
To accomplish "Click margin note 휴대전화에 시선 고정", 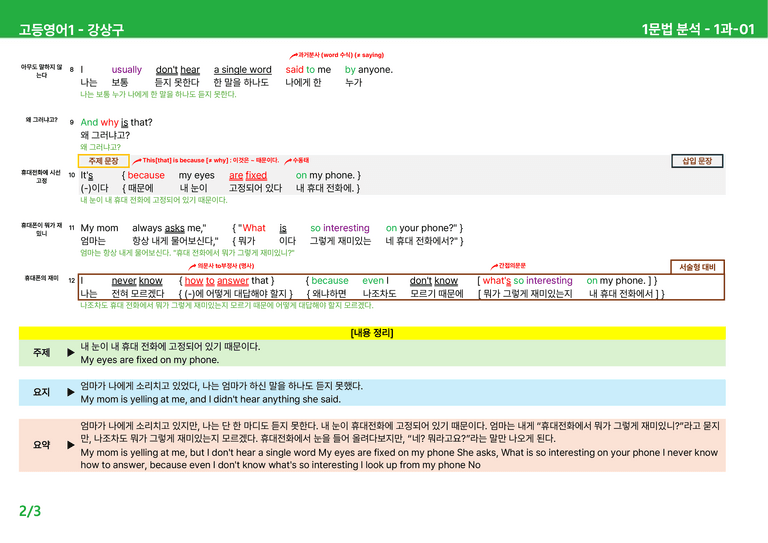I will click(41, 177).
